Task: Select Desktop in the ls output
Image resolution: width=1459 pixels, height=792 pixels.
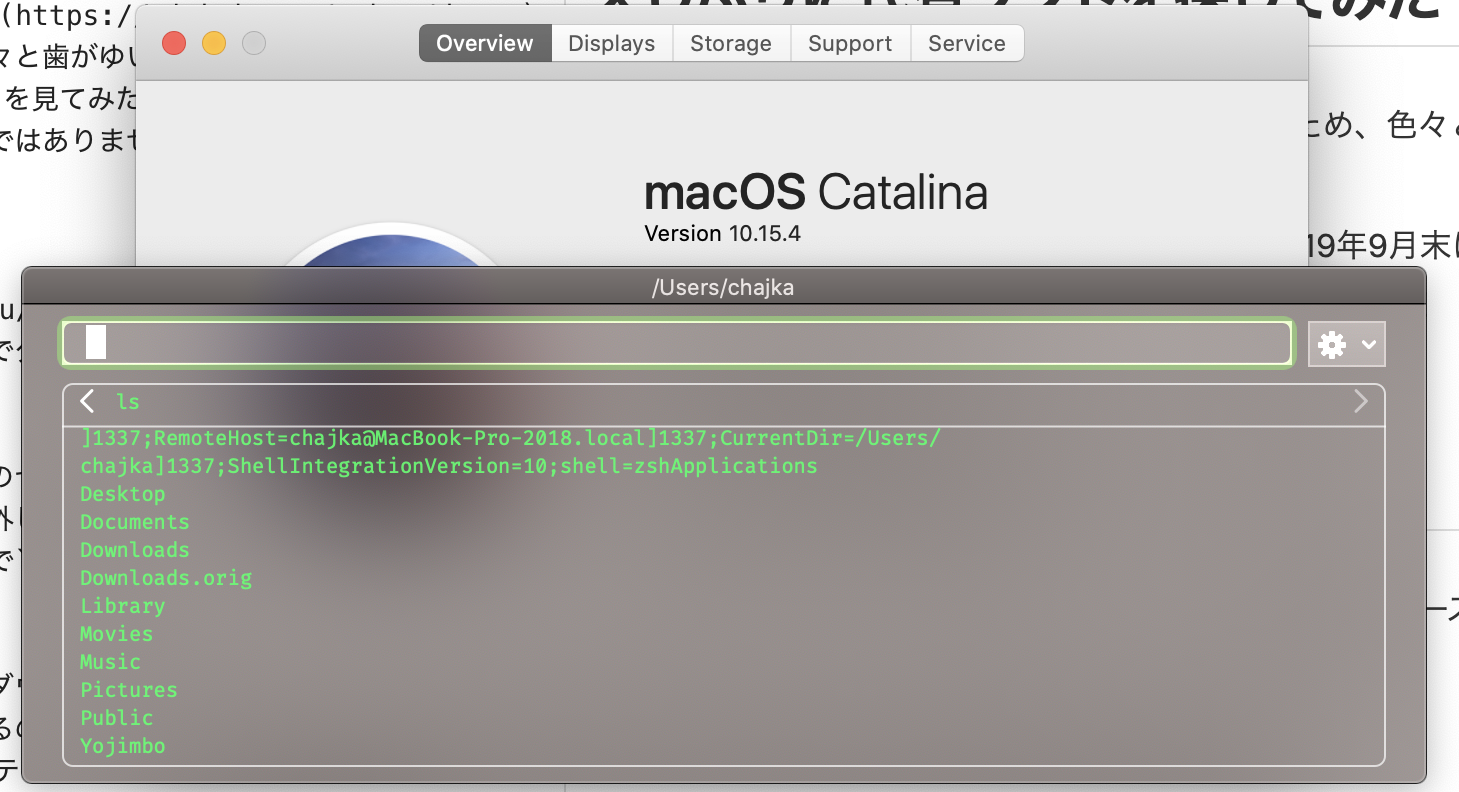Action: 123,494
